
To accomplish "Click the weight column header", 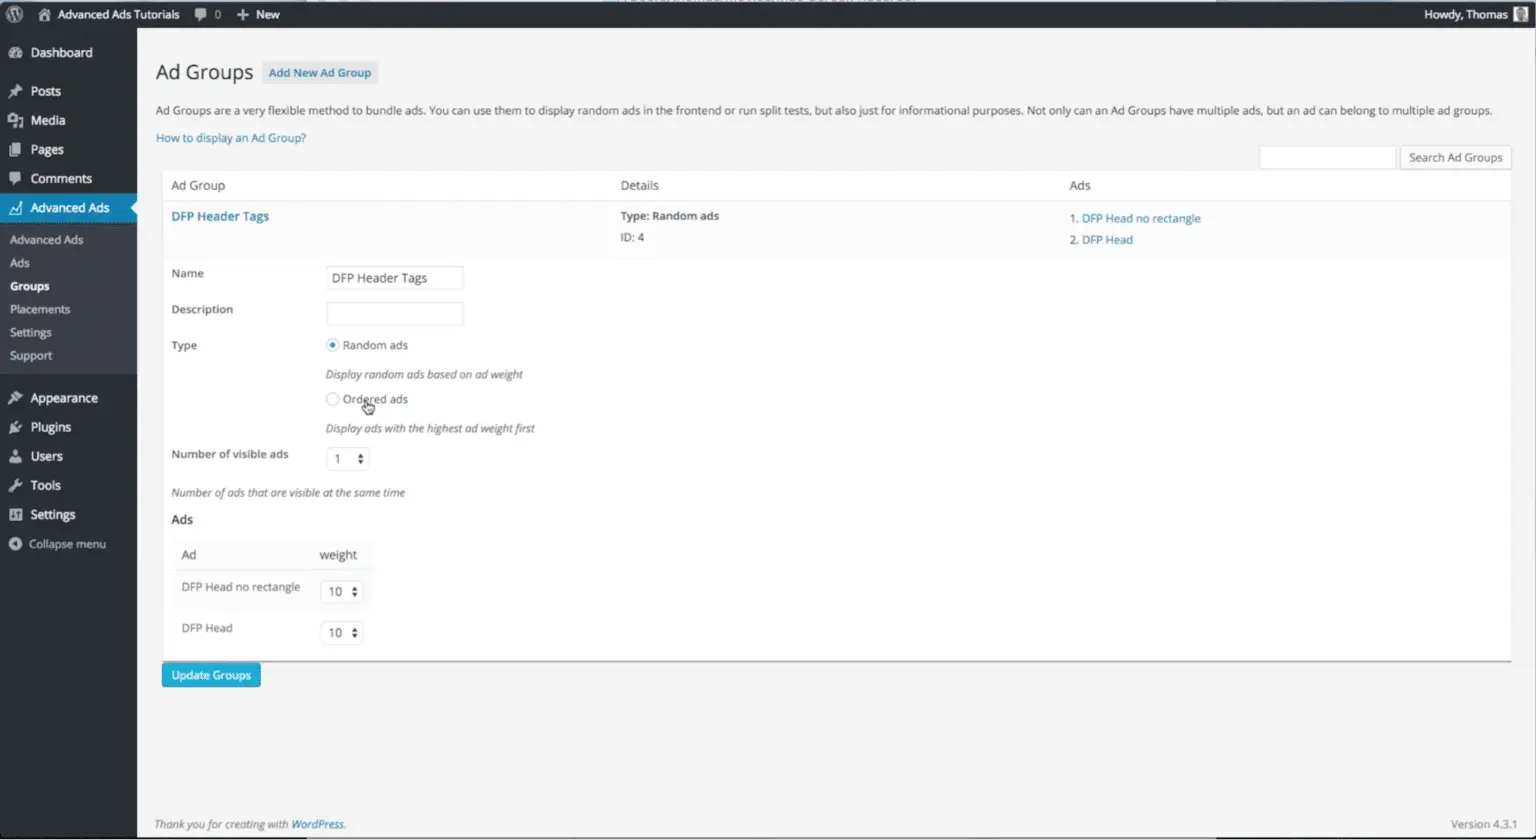I will point(338,555).
